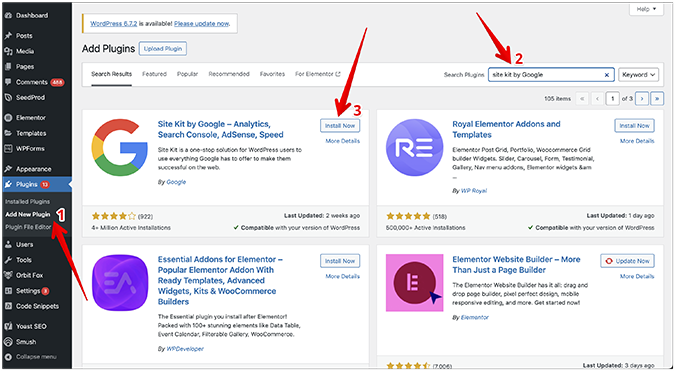
Task: Click the SeedProd leaf icon
Action: [7, 98]
